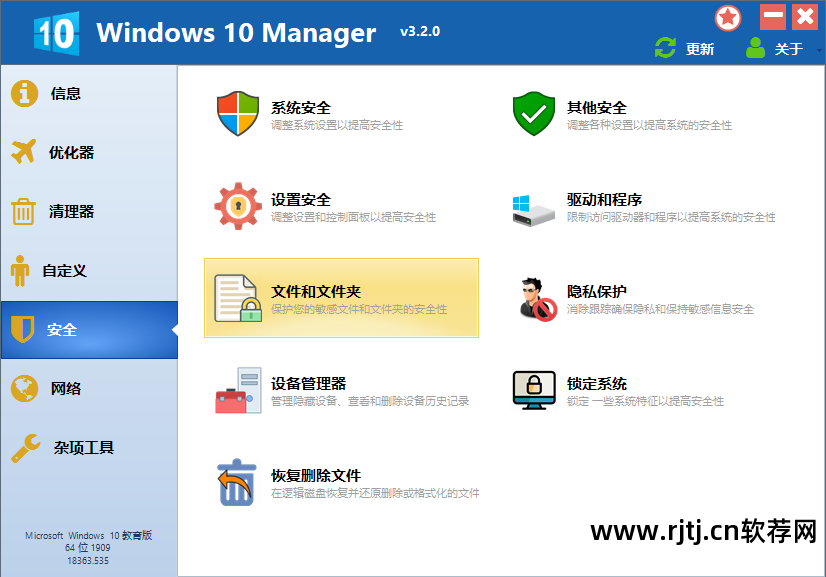The height and width of the screenshot is (577, 826).
Task: Switch to the 自定义 tab label
Action: coord(64,271)
